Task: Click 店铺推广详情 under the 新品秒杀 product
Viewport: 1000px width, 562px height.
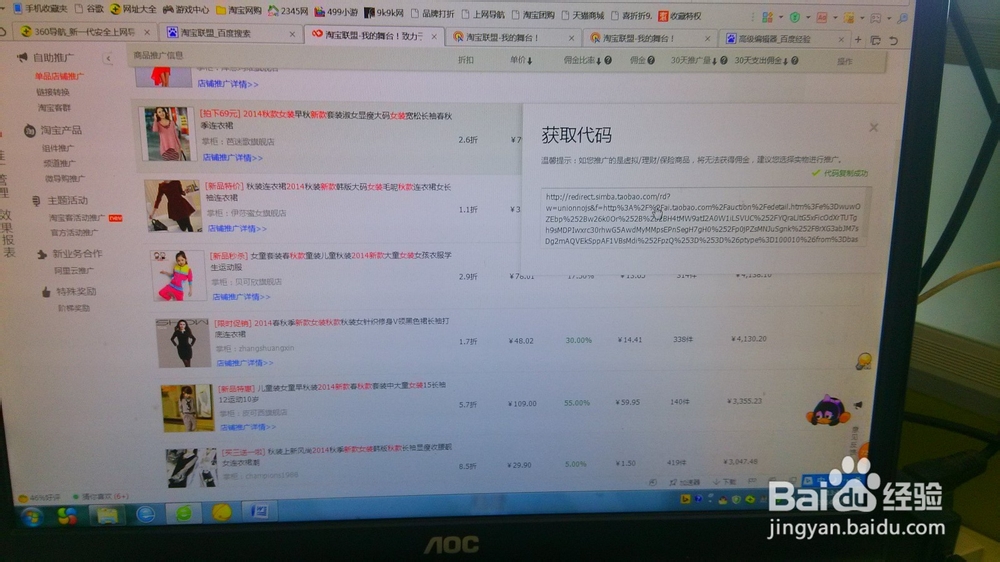Action: click(241, 297)
